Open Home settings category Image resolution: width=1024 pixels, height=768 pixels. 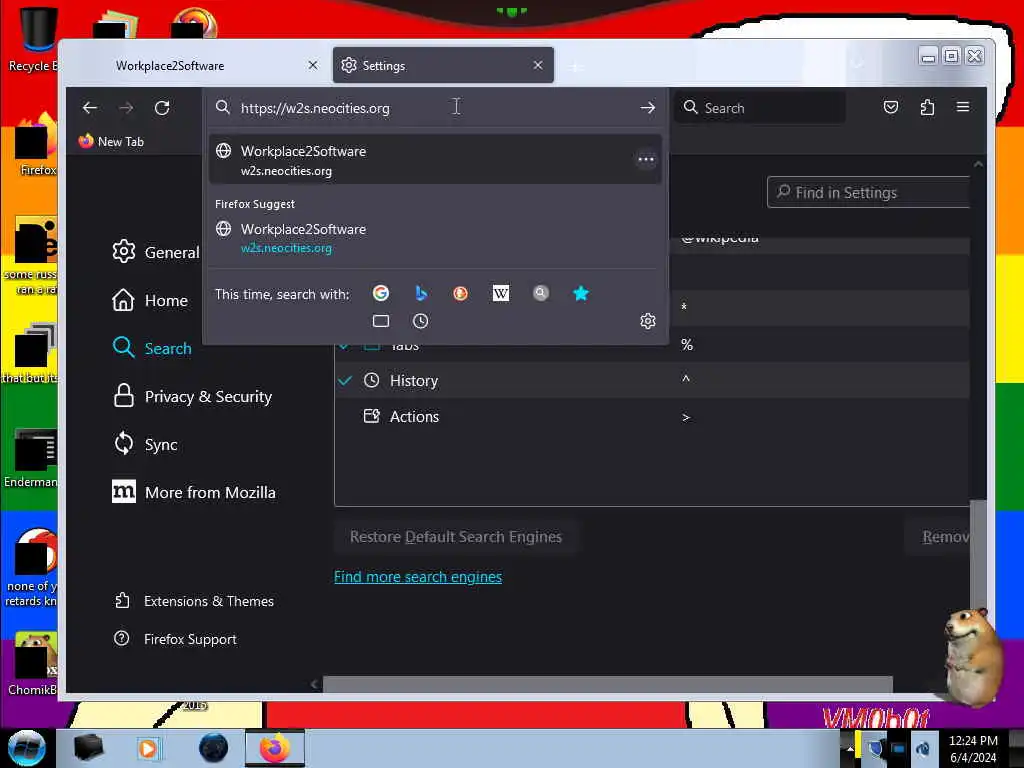[x=150, y=300]
